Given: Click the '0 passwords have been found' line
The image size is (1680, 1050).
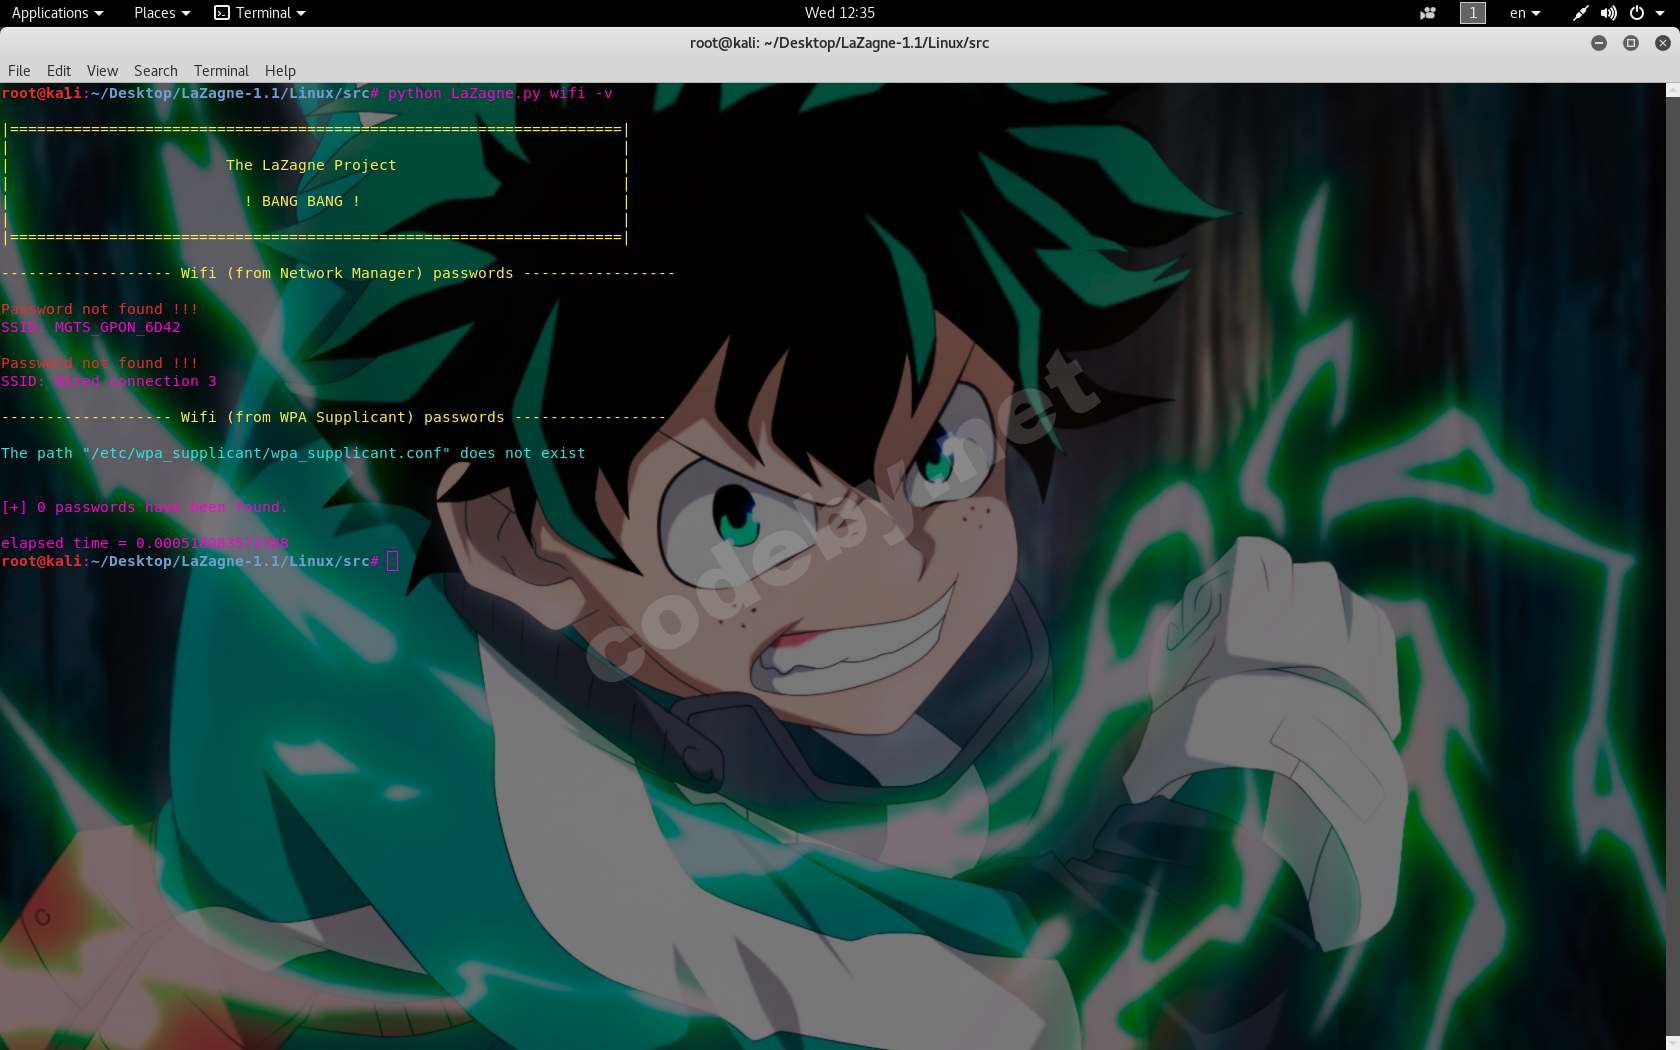Looking at the screenshot, I should click(145, 507).
